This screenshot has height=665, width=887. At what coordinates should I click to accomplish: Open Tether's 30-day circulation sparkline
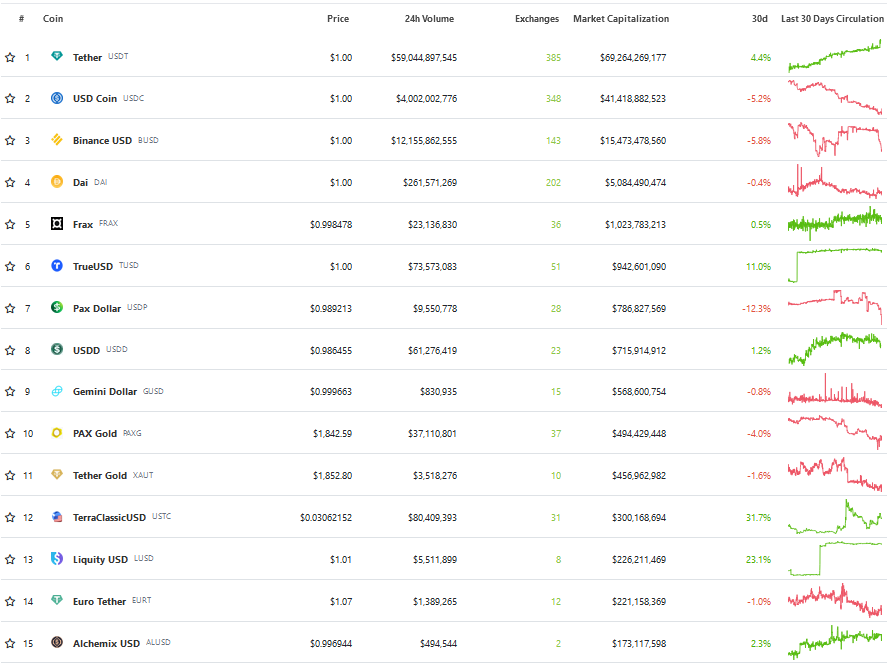click(x=835, y=57)
